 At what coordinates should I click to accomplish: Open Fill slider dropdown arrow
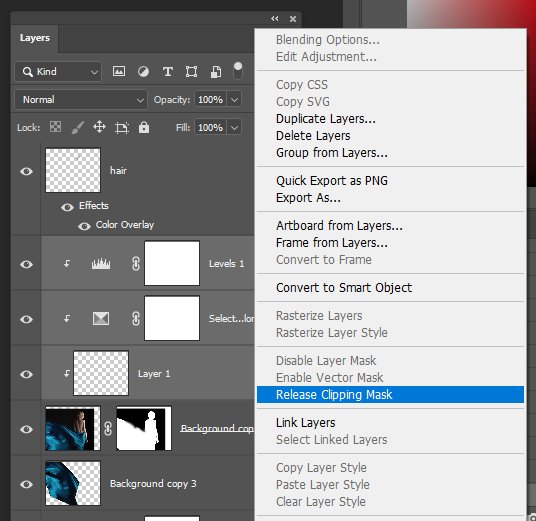tap(234, 128)
